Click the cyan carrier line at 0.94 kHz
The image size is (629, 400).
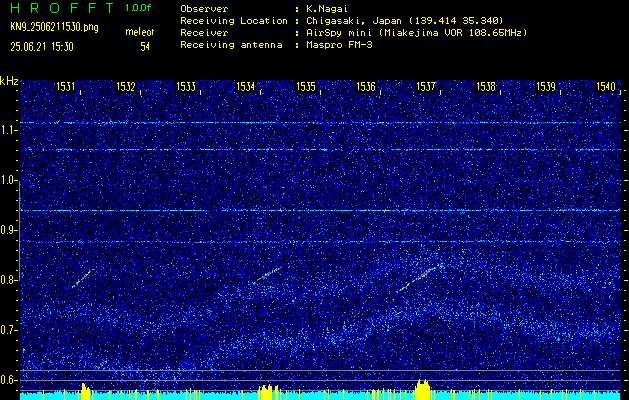coord(320,210)
